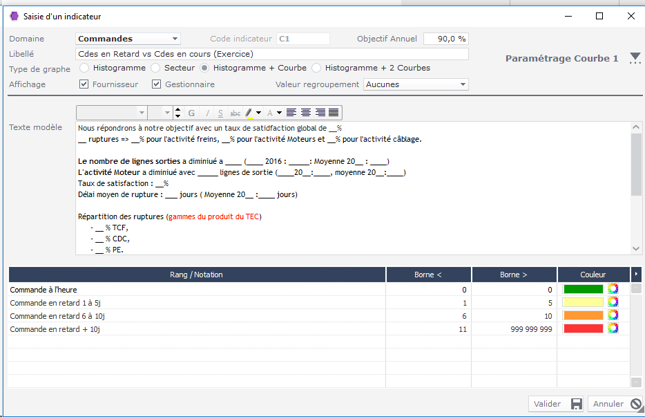
Task: Open the font family dropdown
Action: pos(111,113)
